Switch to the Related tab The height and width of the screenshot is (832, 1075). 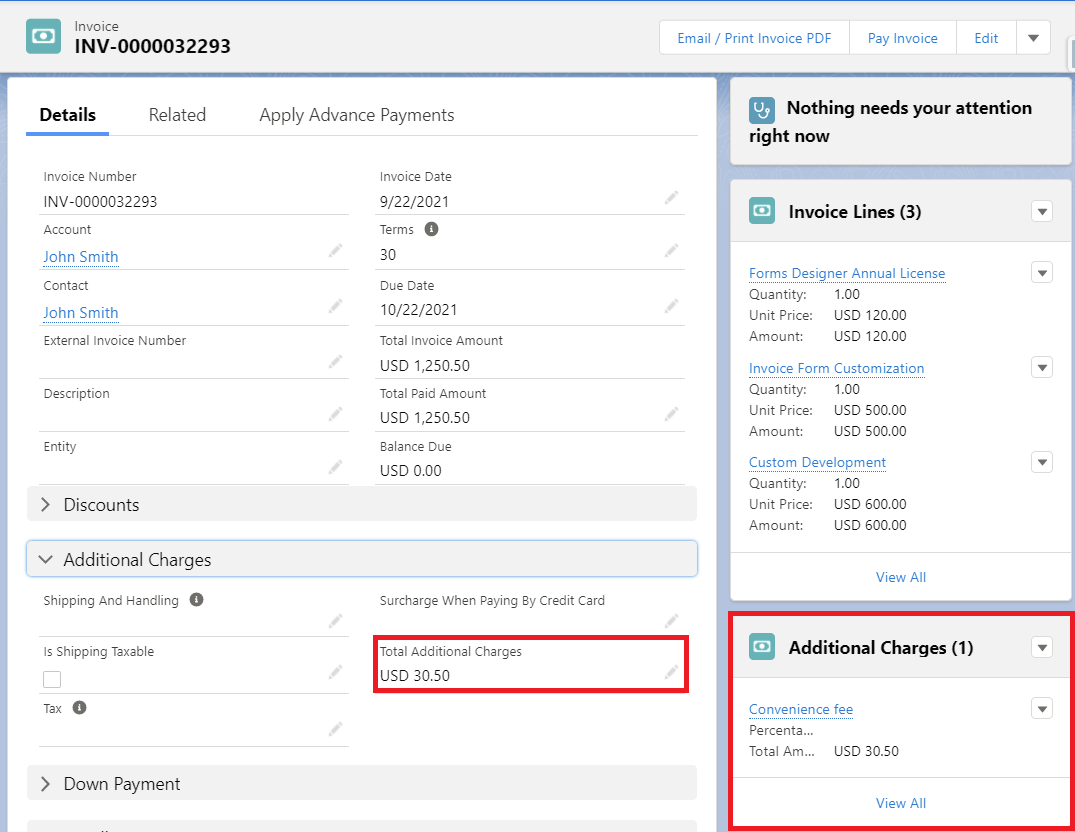tap(177, 115)
